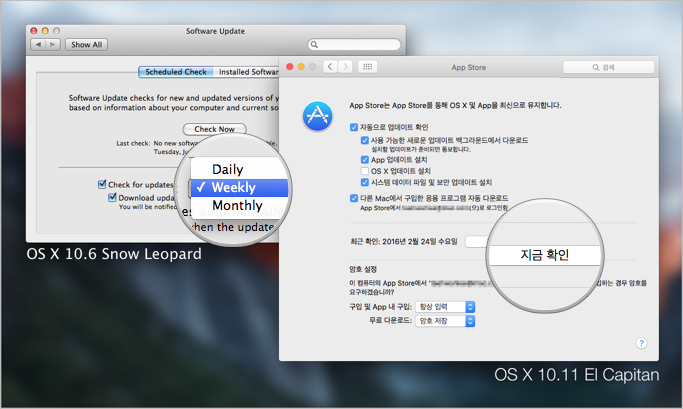Image resolution: width=683 pixels, height=409 pixels.
Task: Click the Check Now button
Action: [x=214, y=129]
